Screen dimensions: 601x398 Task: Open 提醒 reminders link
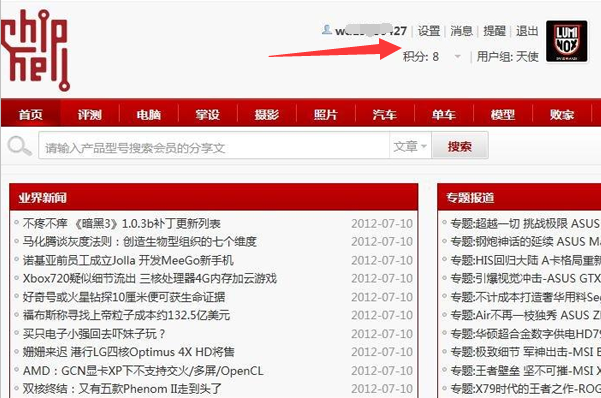pos(494,31)
